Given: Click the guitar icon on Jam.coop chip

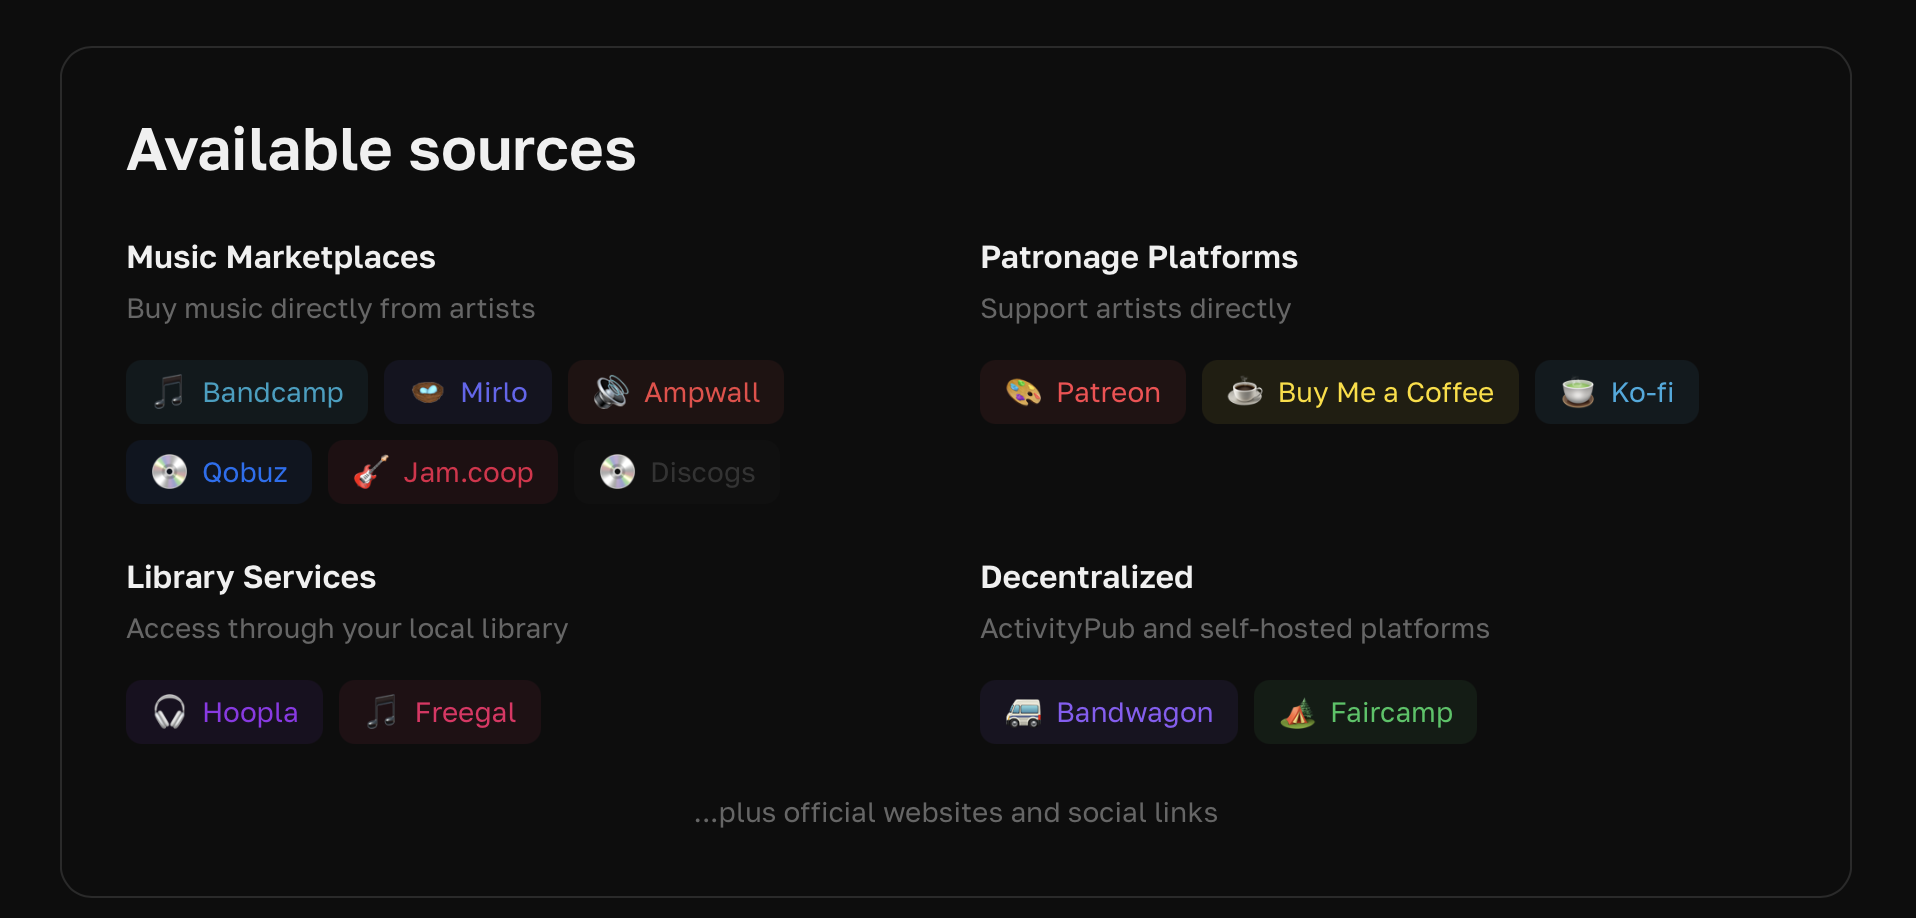Looking at the screenshot, I should point(368,471).
